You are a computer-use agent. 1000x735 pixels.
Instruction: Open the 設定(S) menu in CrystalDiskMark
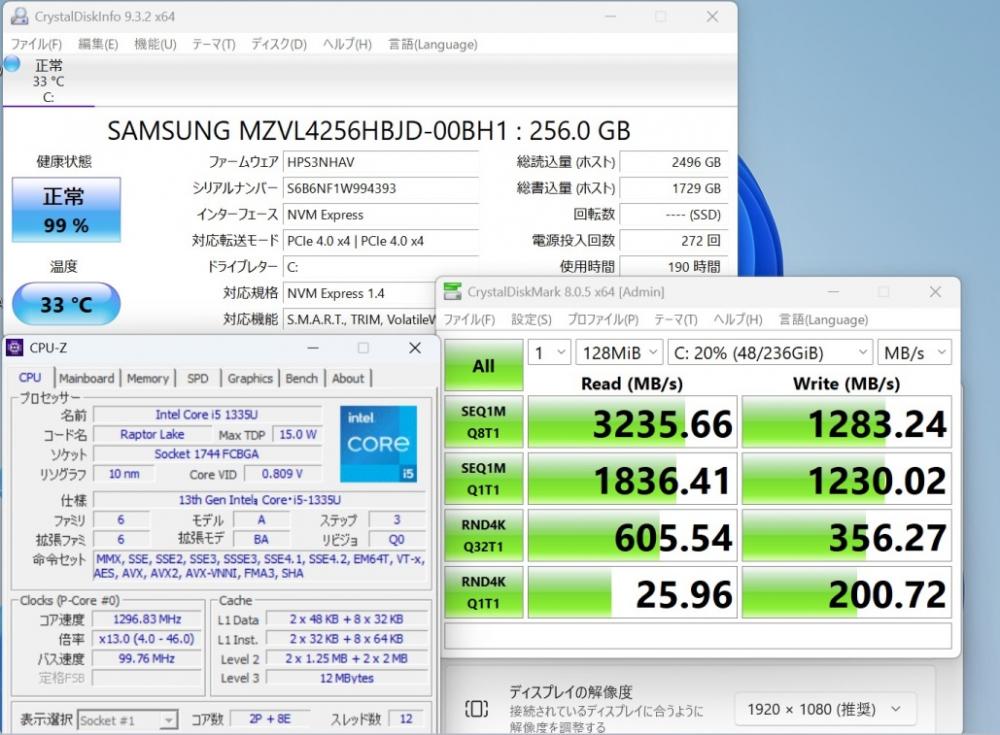pyautogui.click(x=531, y=320)
